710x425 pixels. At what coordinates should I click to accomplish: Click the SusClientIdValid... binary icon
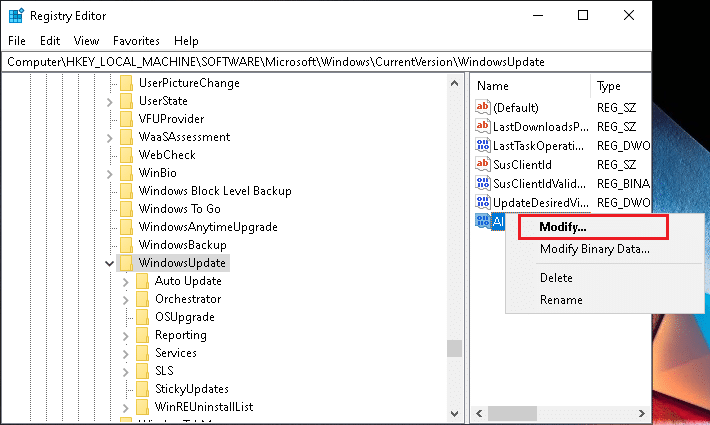[482, 184]
